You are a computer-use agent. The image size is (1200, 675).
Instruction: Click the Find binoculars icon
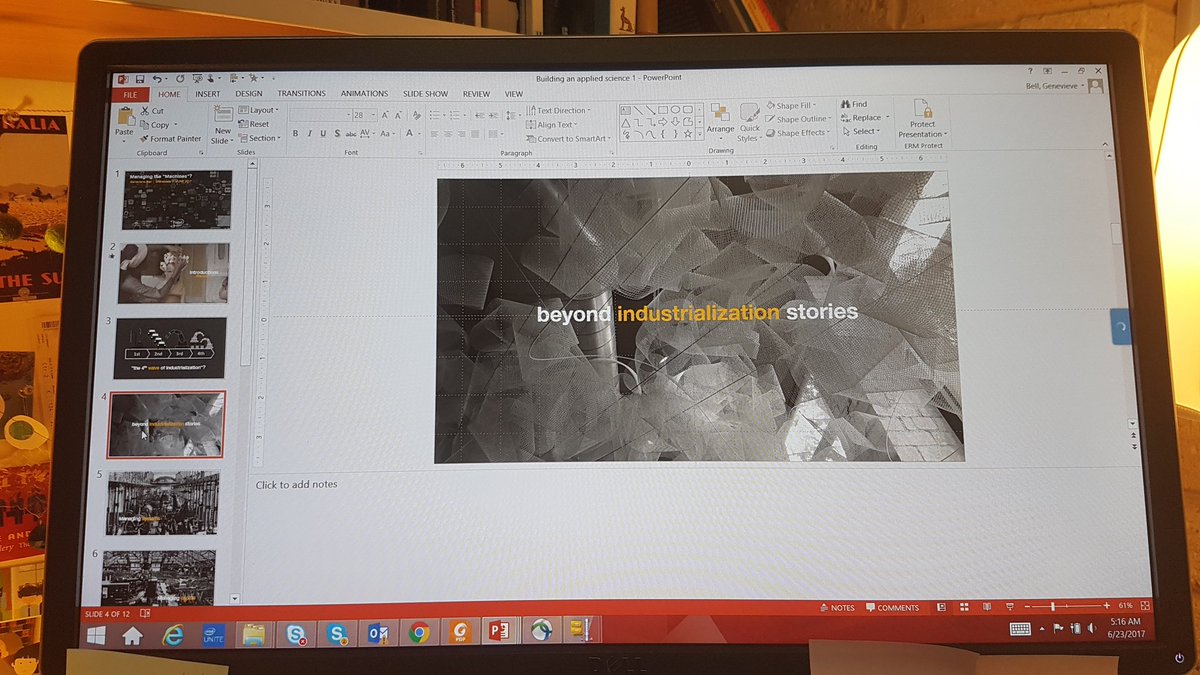(x=846, y=104)
